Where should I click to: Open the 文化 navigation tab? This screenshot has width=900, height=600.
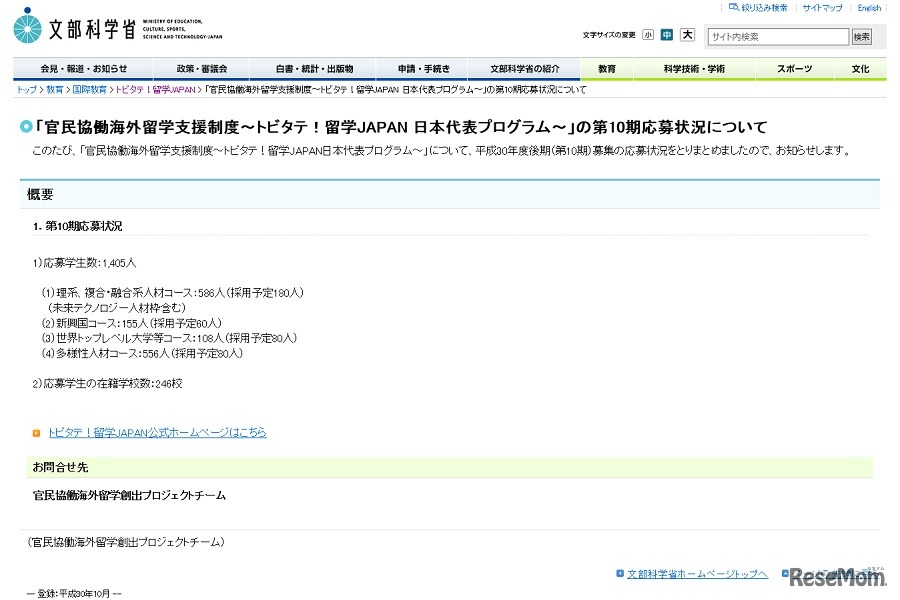pyautogui.click(x=860, y=68)
